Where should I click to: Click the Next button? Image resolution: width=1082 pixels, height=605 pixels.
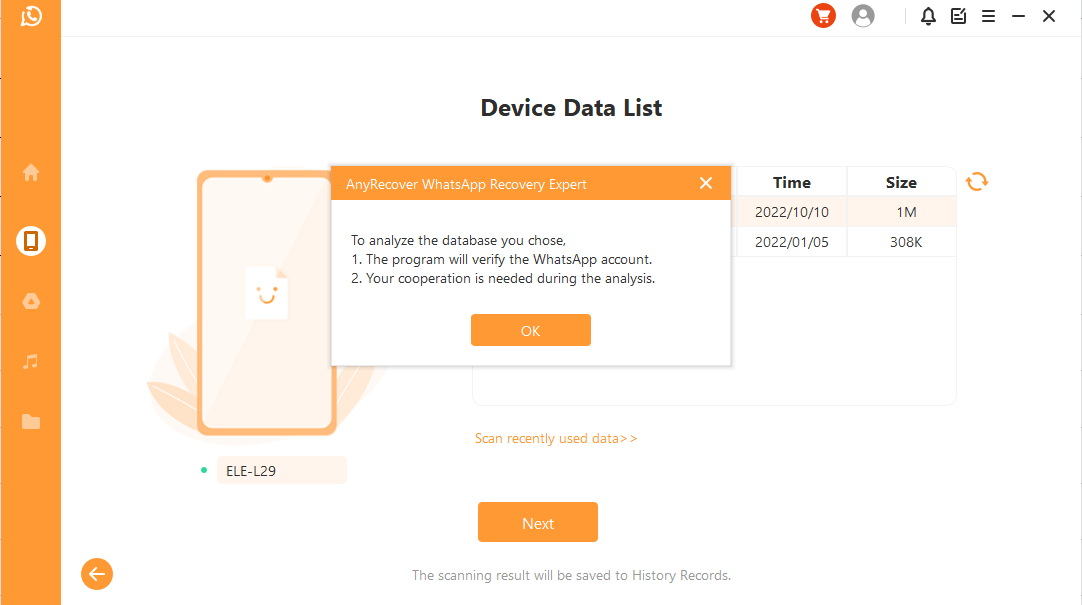click(537, 522)
